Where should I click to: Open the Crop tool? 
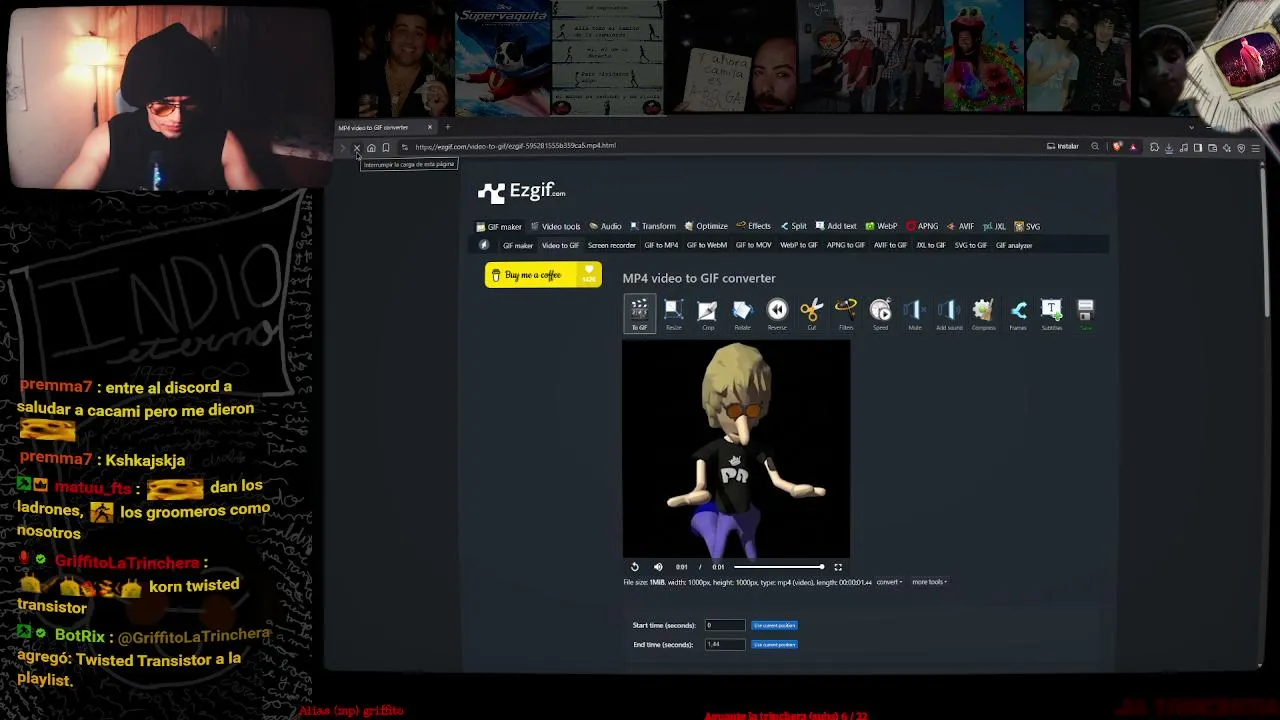708,313
